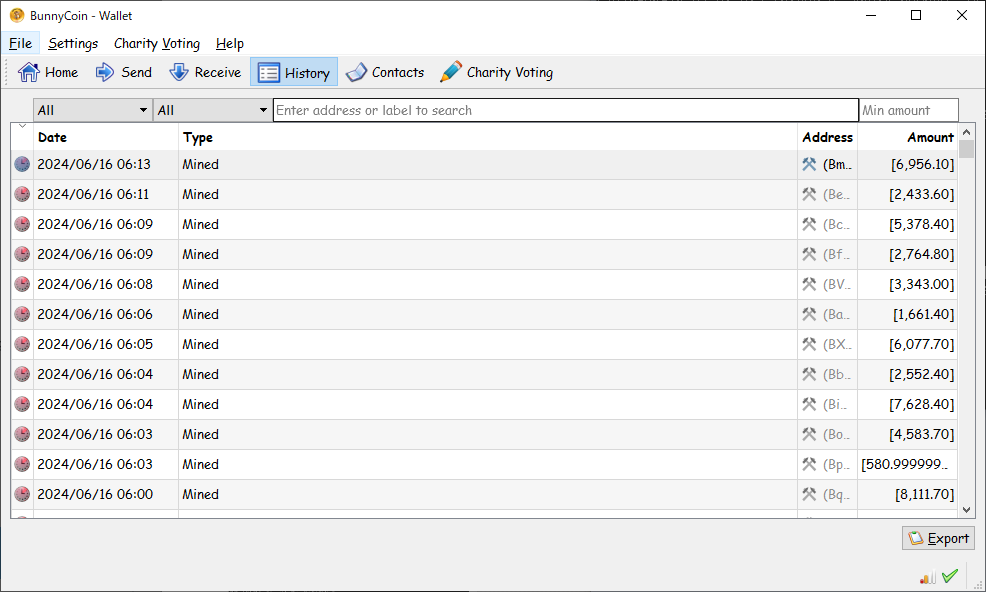Open the Settings menu
Image resolution: width=986 pixels, height=592 pixels.
[x=73, y=43]
